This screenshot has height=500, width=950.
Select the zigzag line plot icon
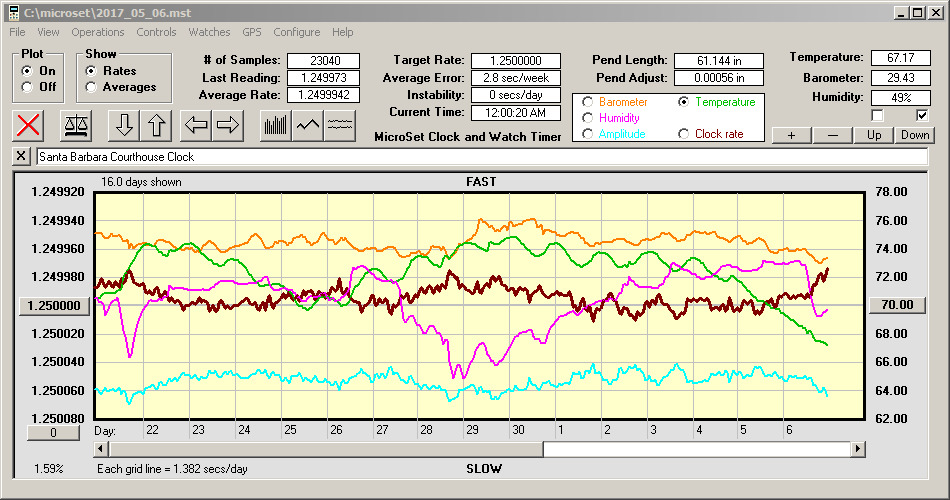(308, 125)
